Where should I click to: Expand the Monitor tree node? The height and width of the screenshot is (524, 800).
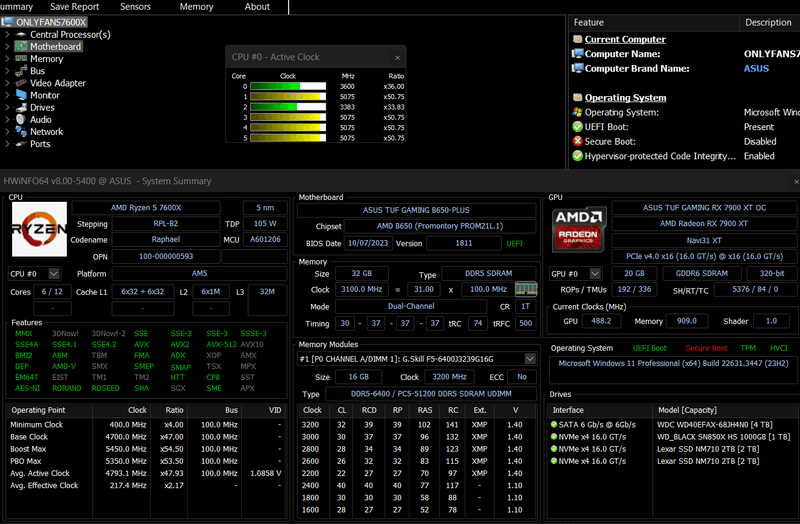click(7, 95)
